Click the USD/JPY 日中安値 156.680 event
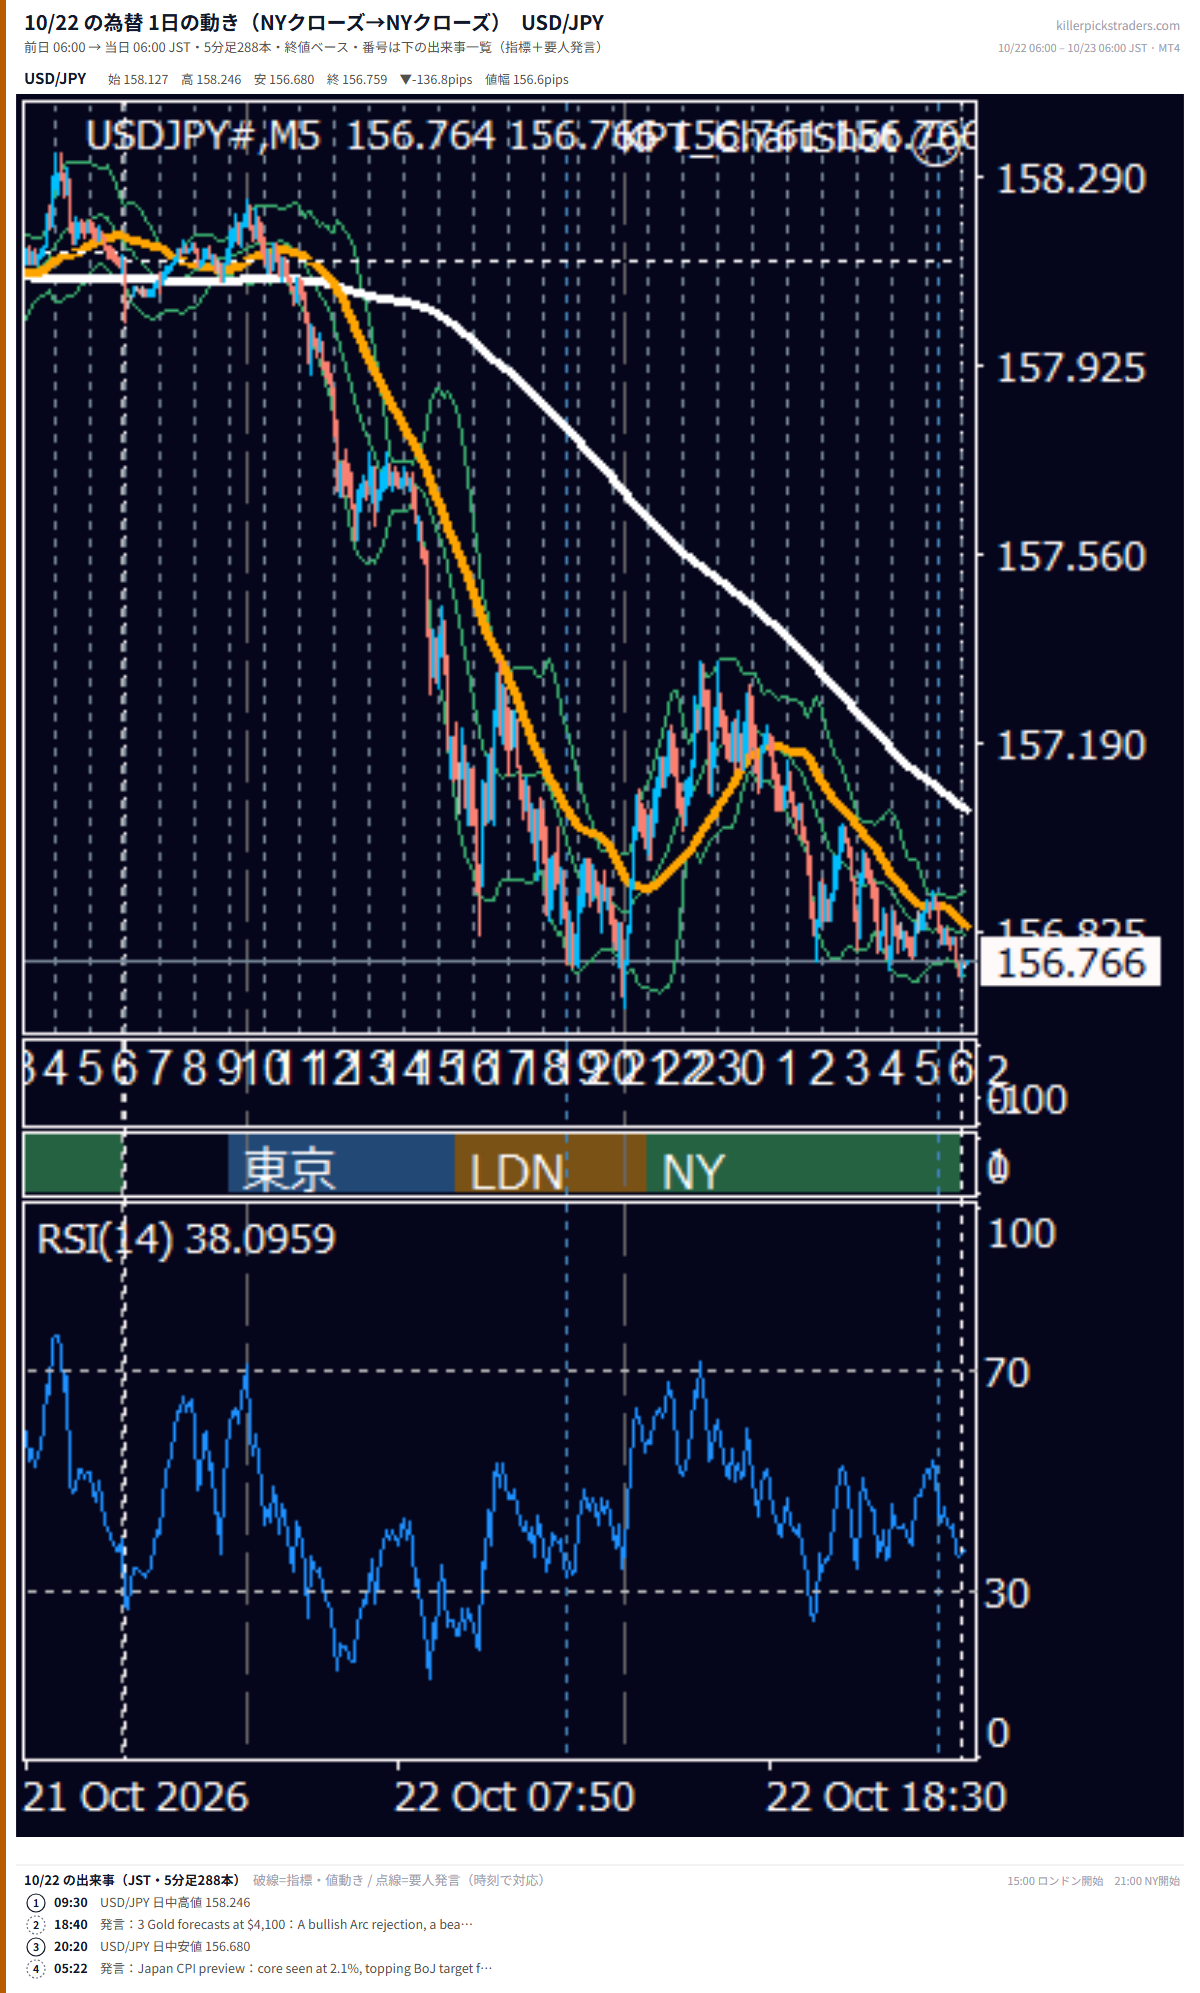This screenshot has height=1993, width=1200. coord(175,1946)
